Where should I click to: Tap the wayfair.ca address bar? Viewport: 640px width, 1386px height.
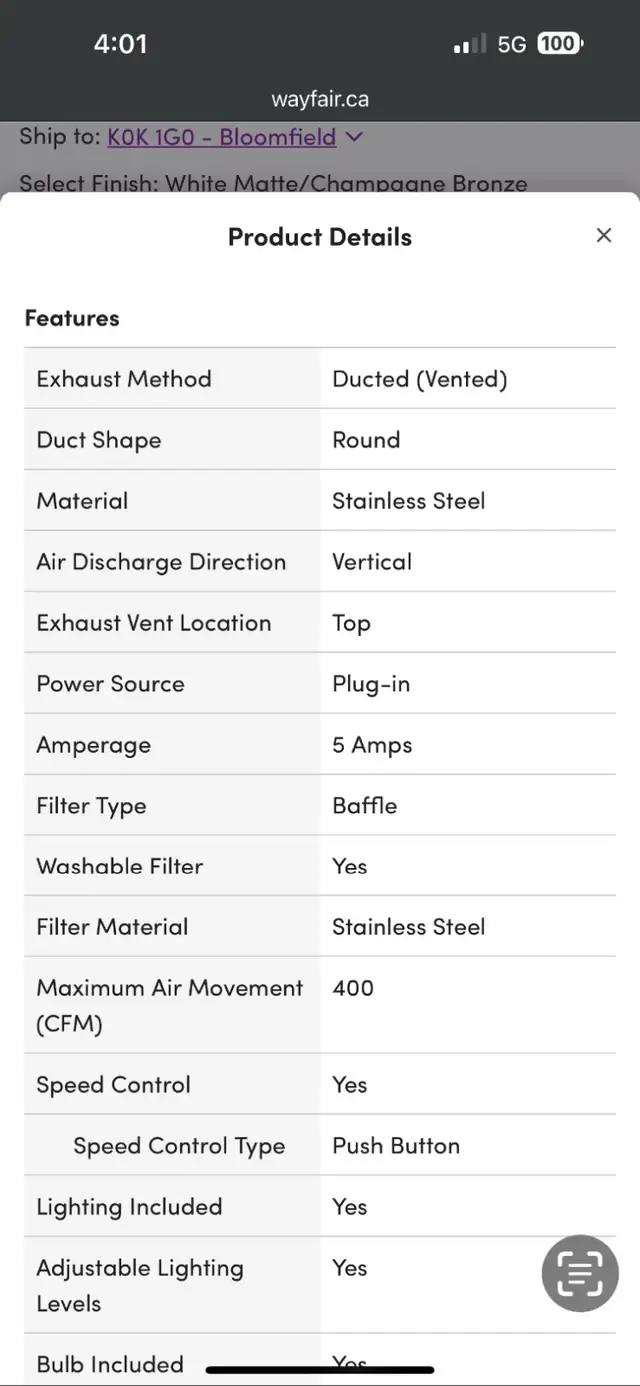320,99
